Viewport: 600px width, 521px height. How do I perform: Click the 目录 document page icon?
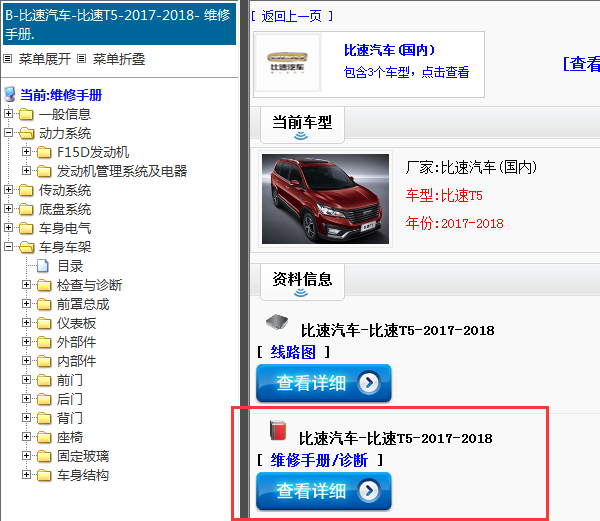pyautogui.click(x=43, y=266)
